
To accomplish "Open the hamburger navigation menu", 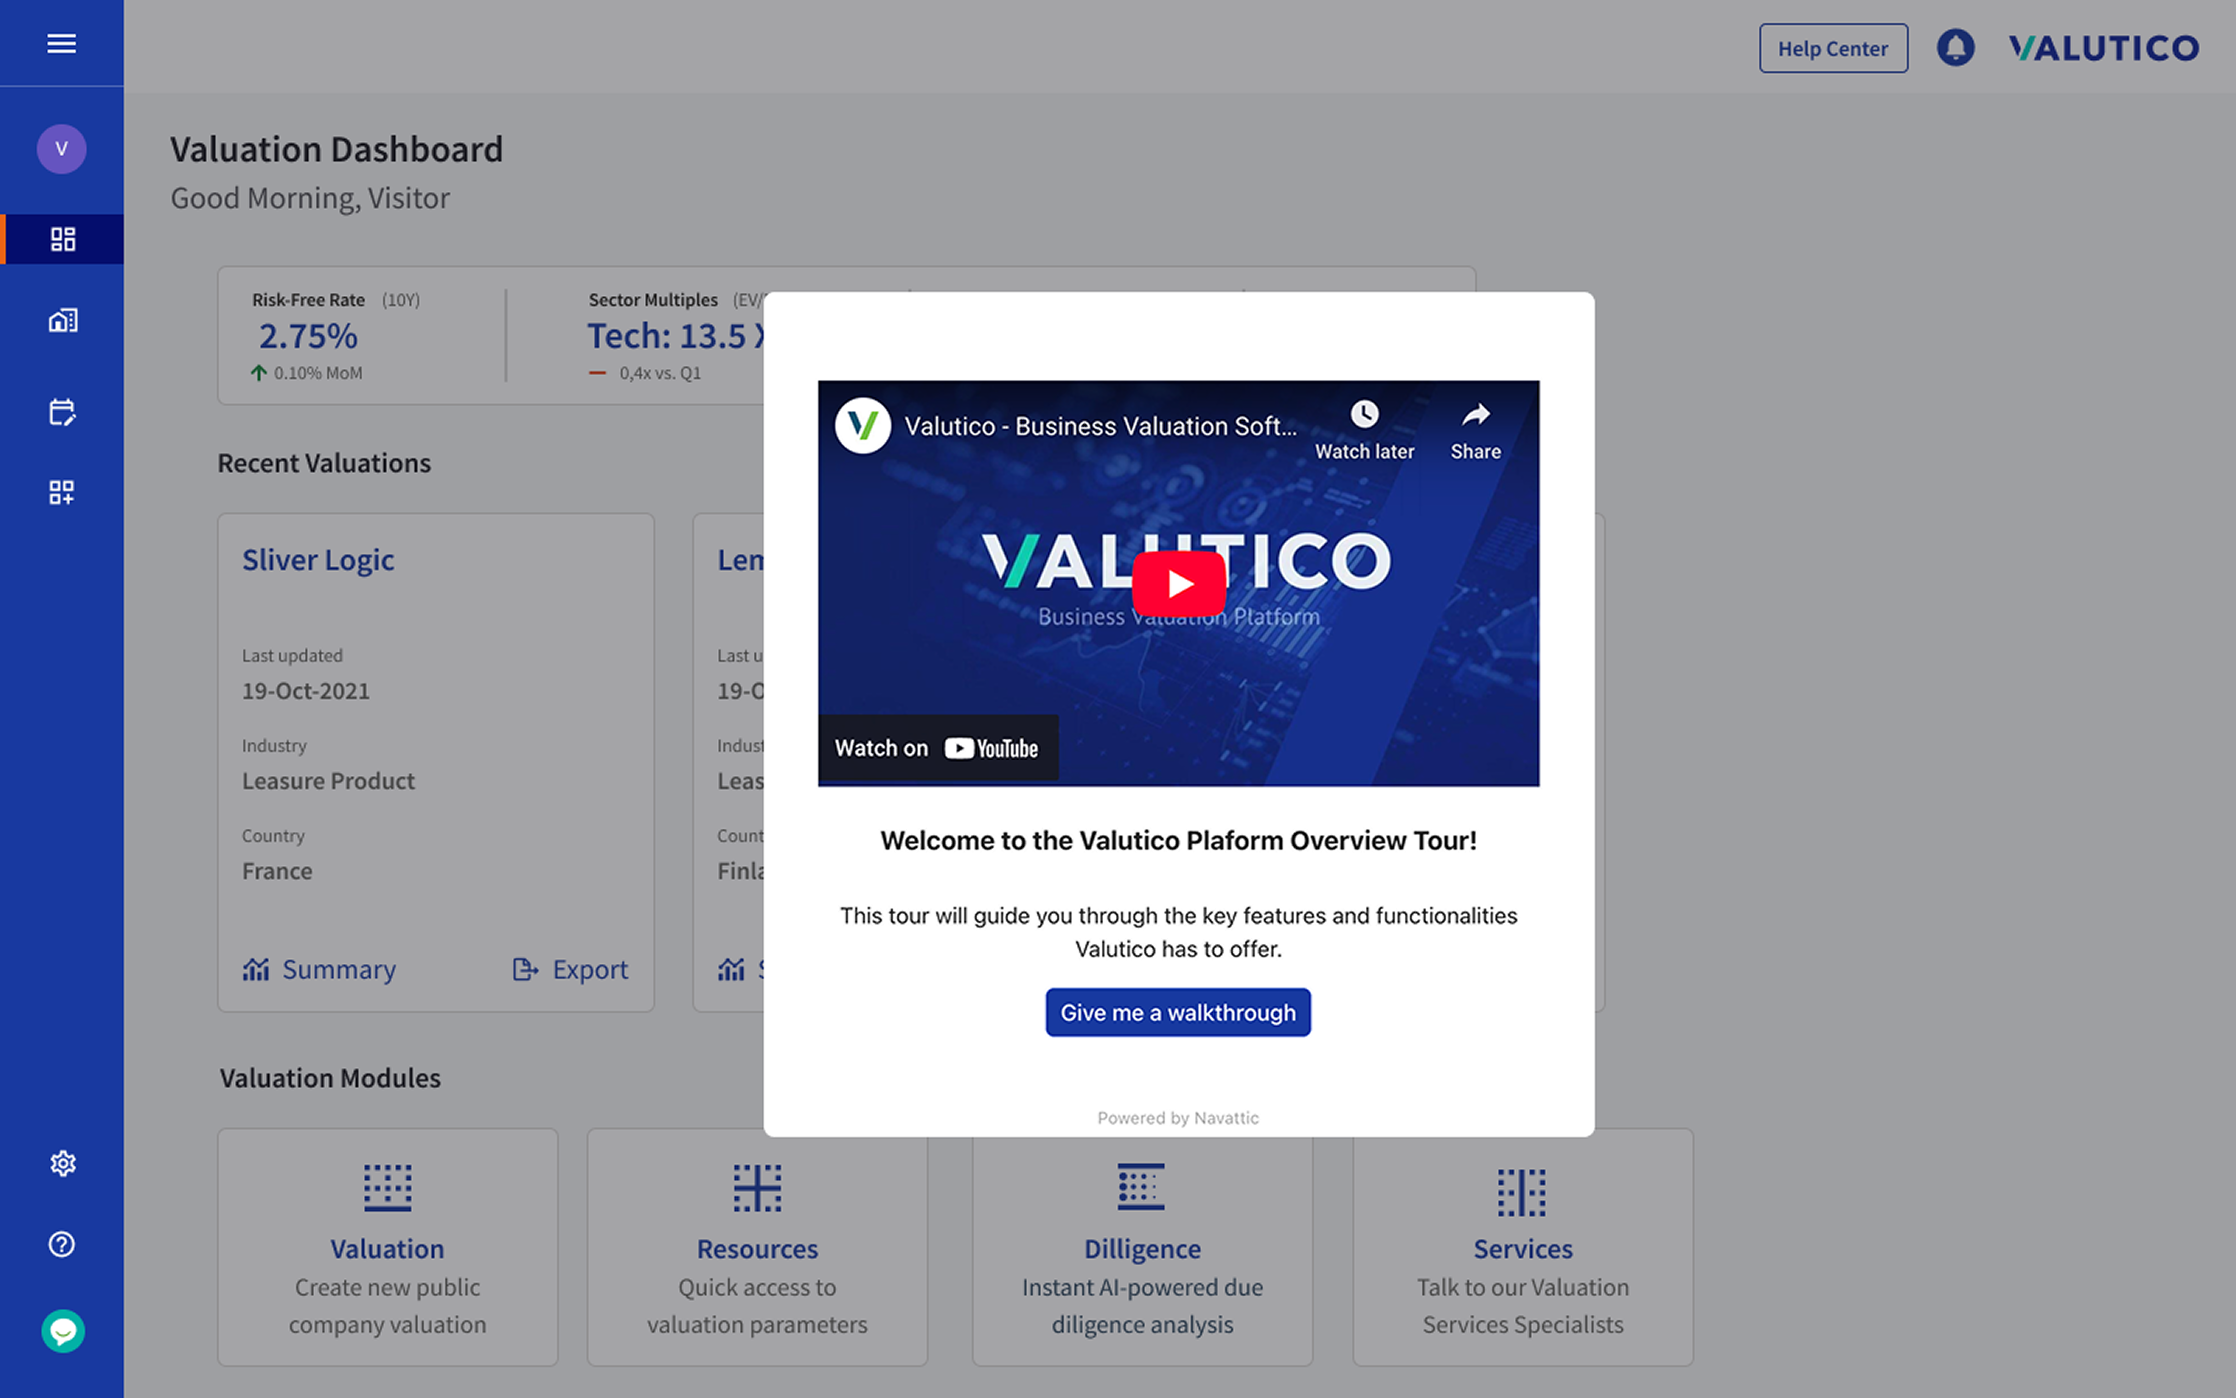I will 62,43.
